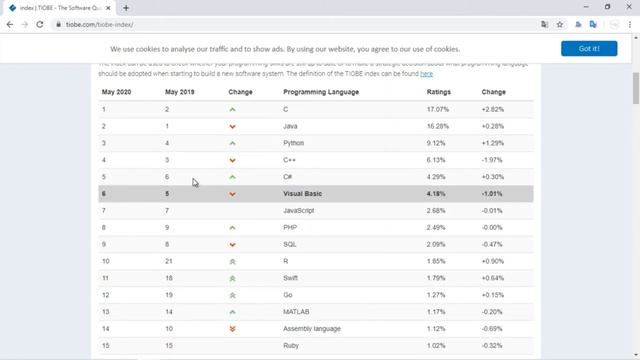Select the Swift language name
640x360 pixels.
tap(291, 278)
